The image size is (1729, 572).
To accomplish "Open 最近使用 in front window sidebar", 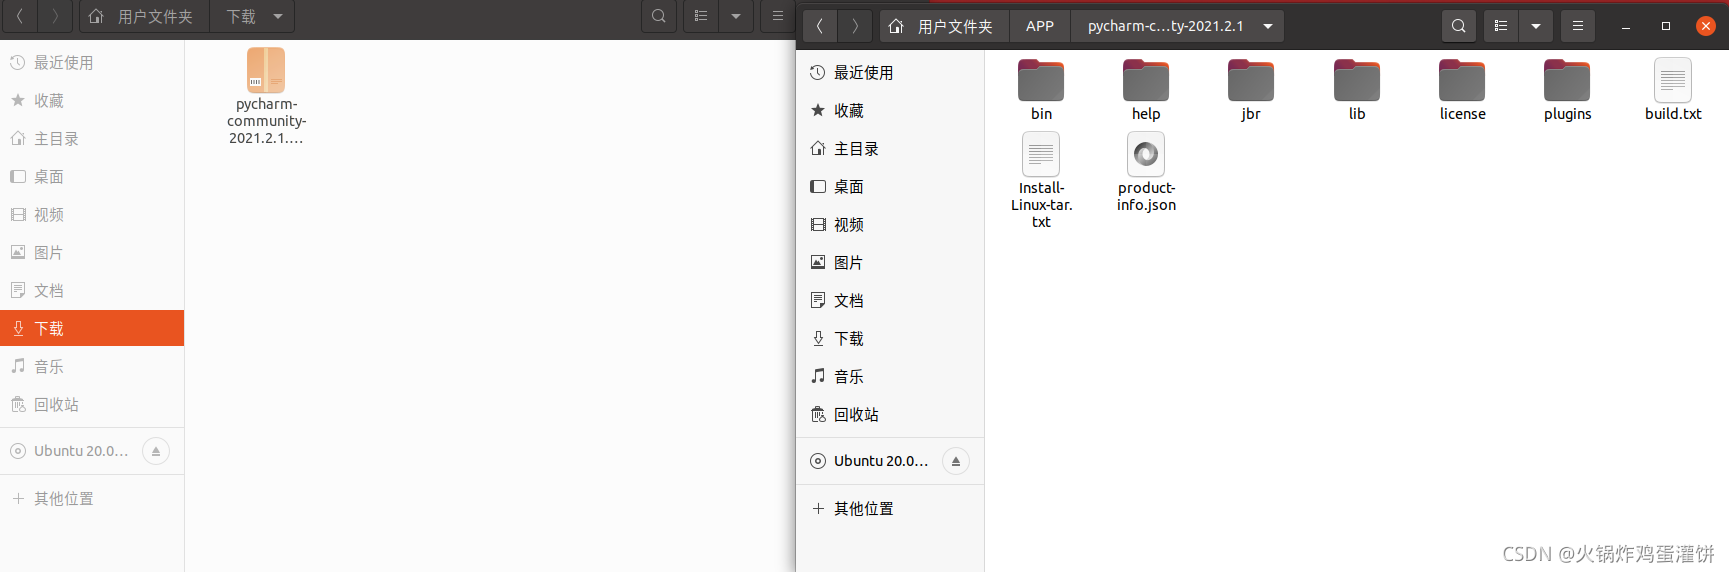I will click(x=890, y=72).
